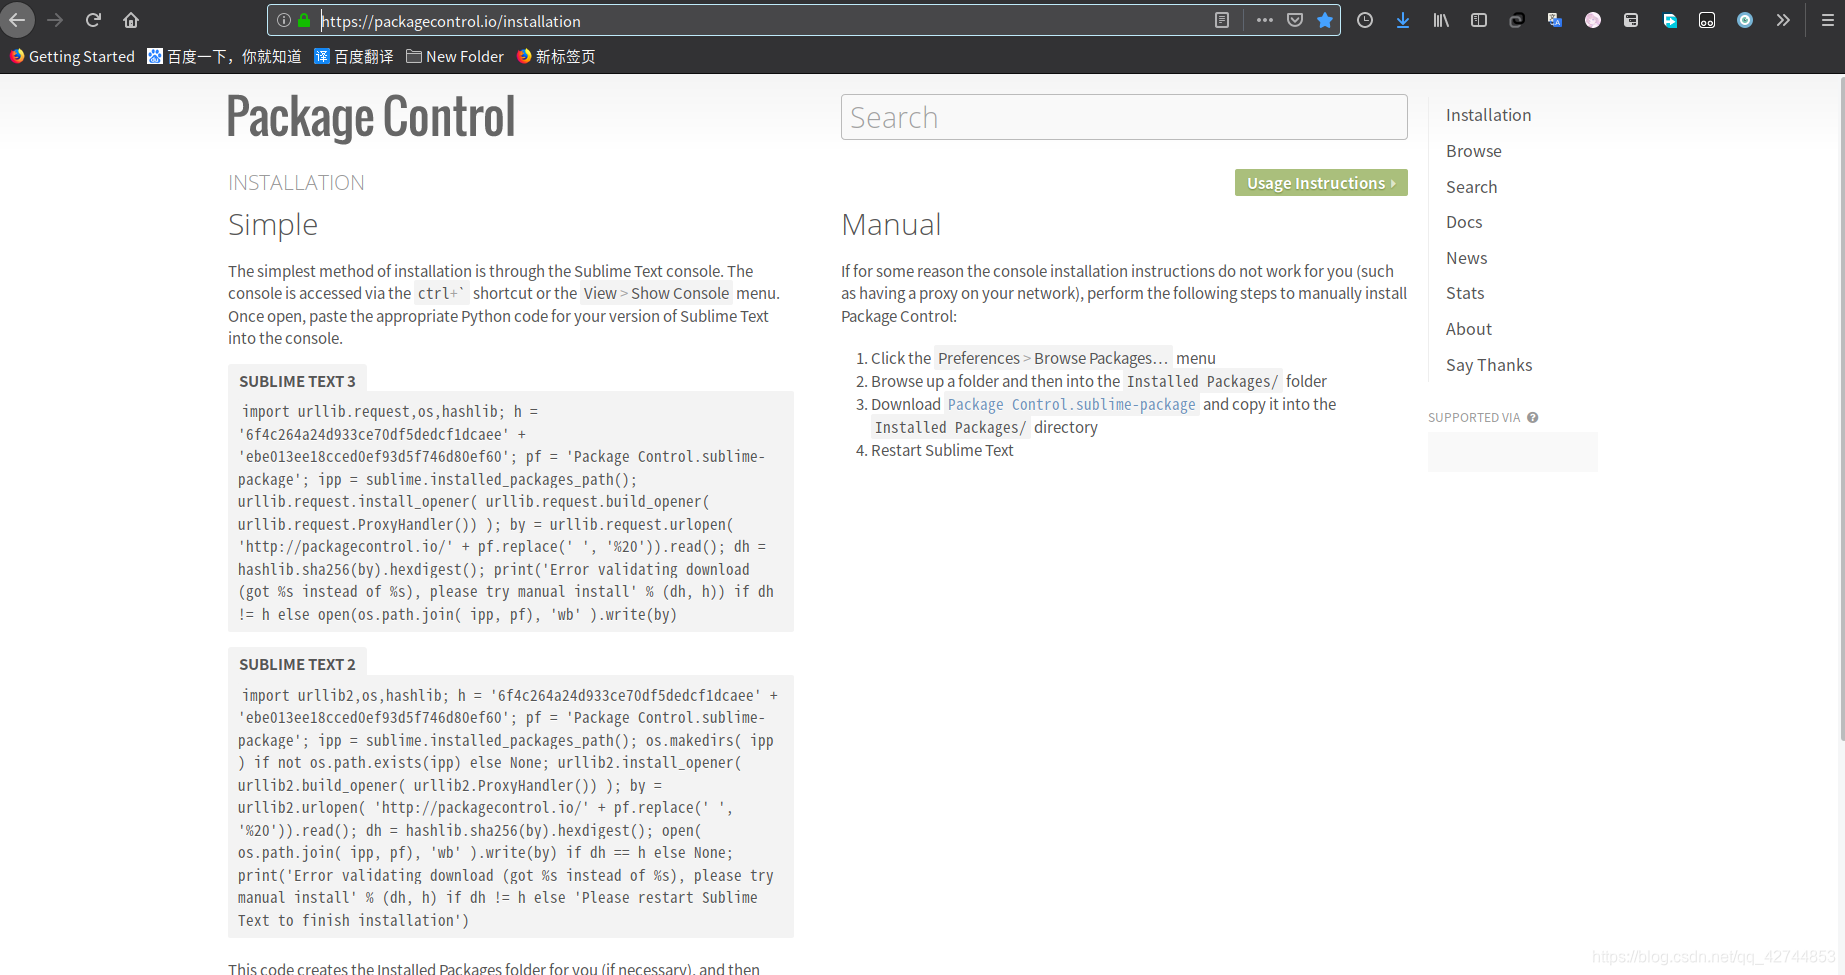This screenshot has height=975, width=1845.
Task: Open About in the site menu
Action: click(x=1468, y=329)
